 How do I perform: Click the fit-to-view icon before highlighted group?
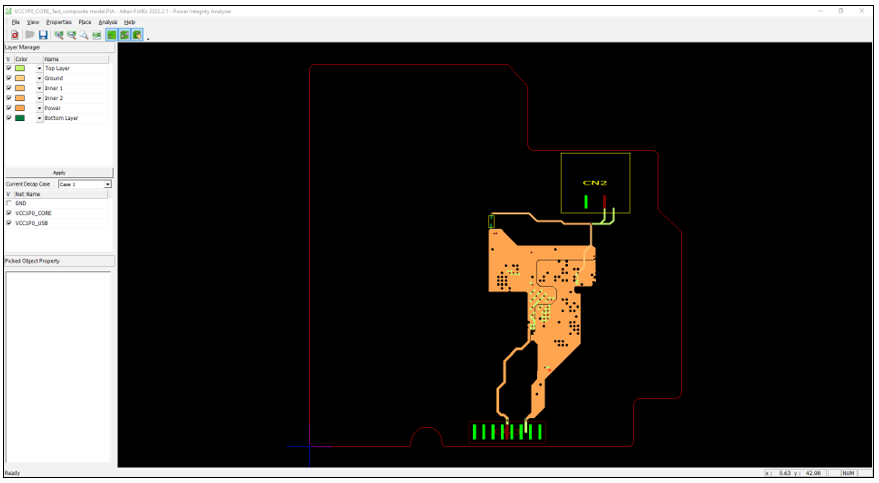pyautogui.click(x=97, y=35)
